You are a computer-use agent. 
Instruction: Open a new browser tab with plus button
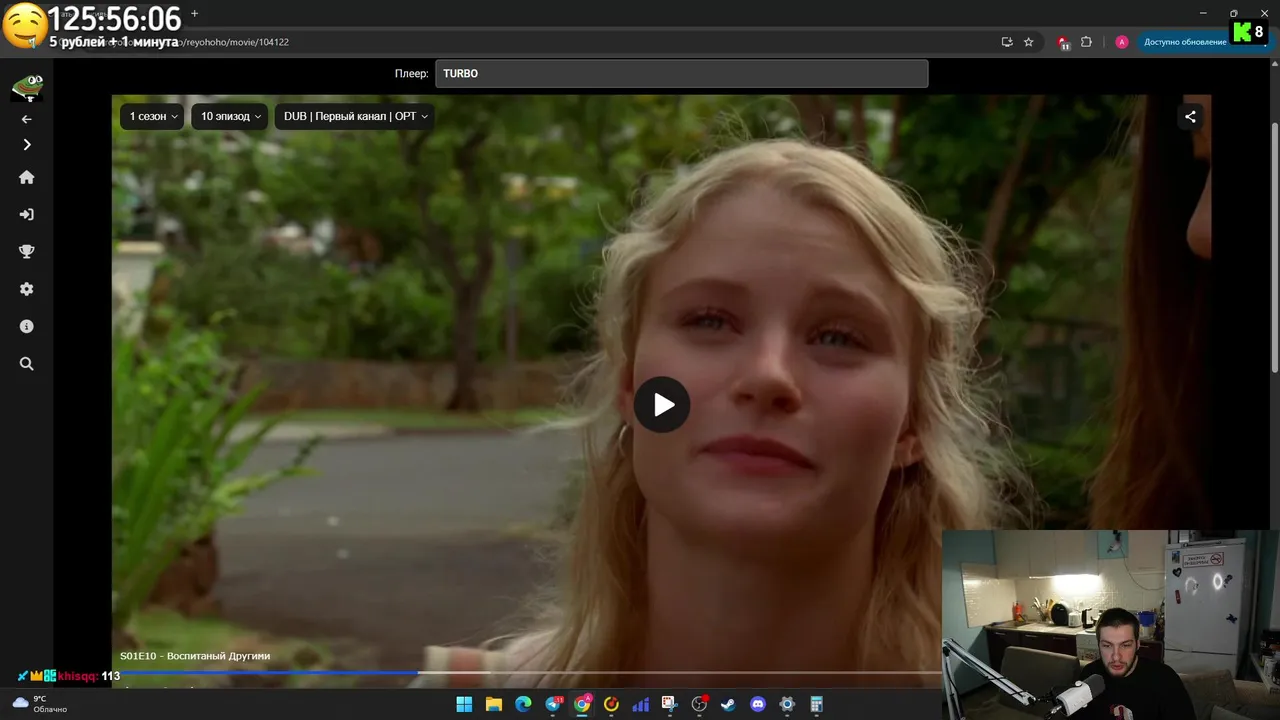pyautogui.click(x=195, y=14)
